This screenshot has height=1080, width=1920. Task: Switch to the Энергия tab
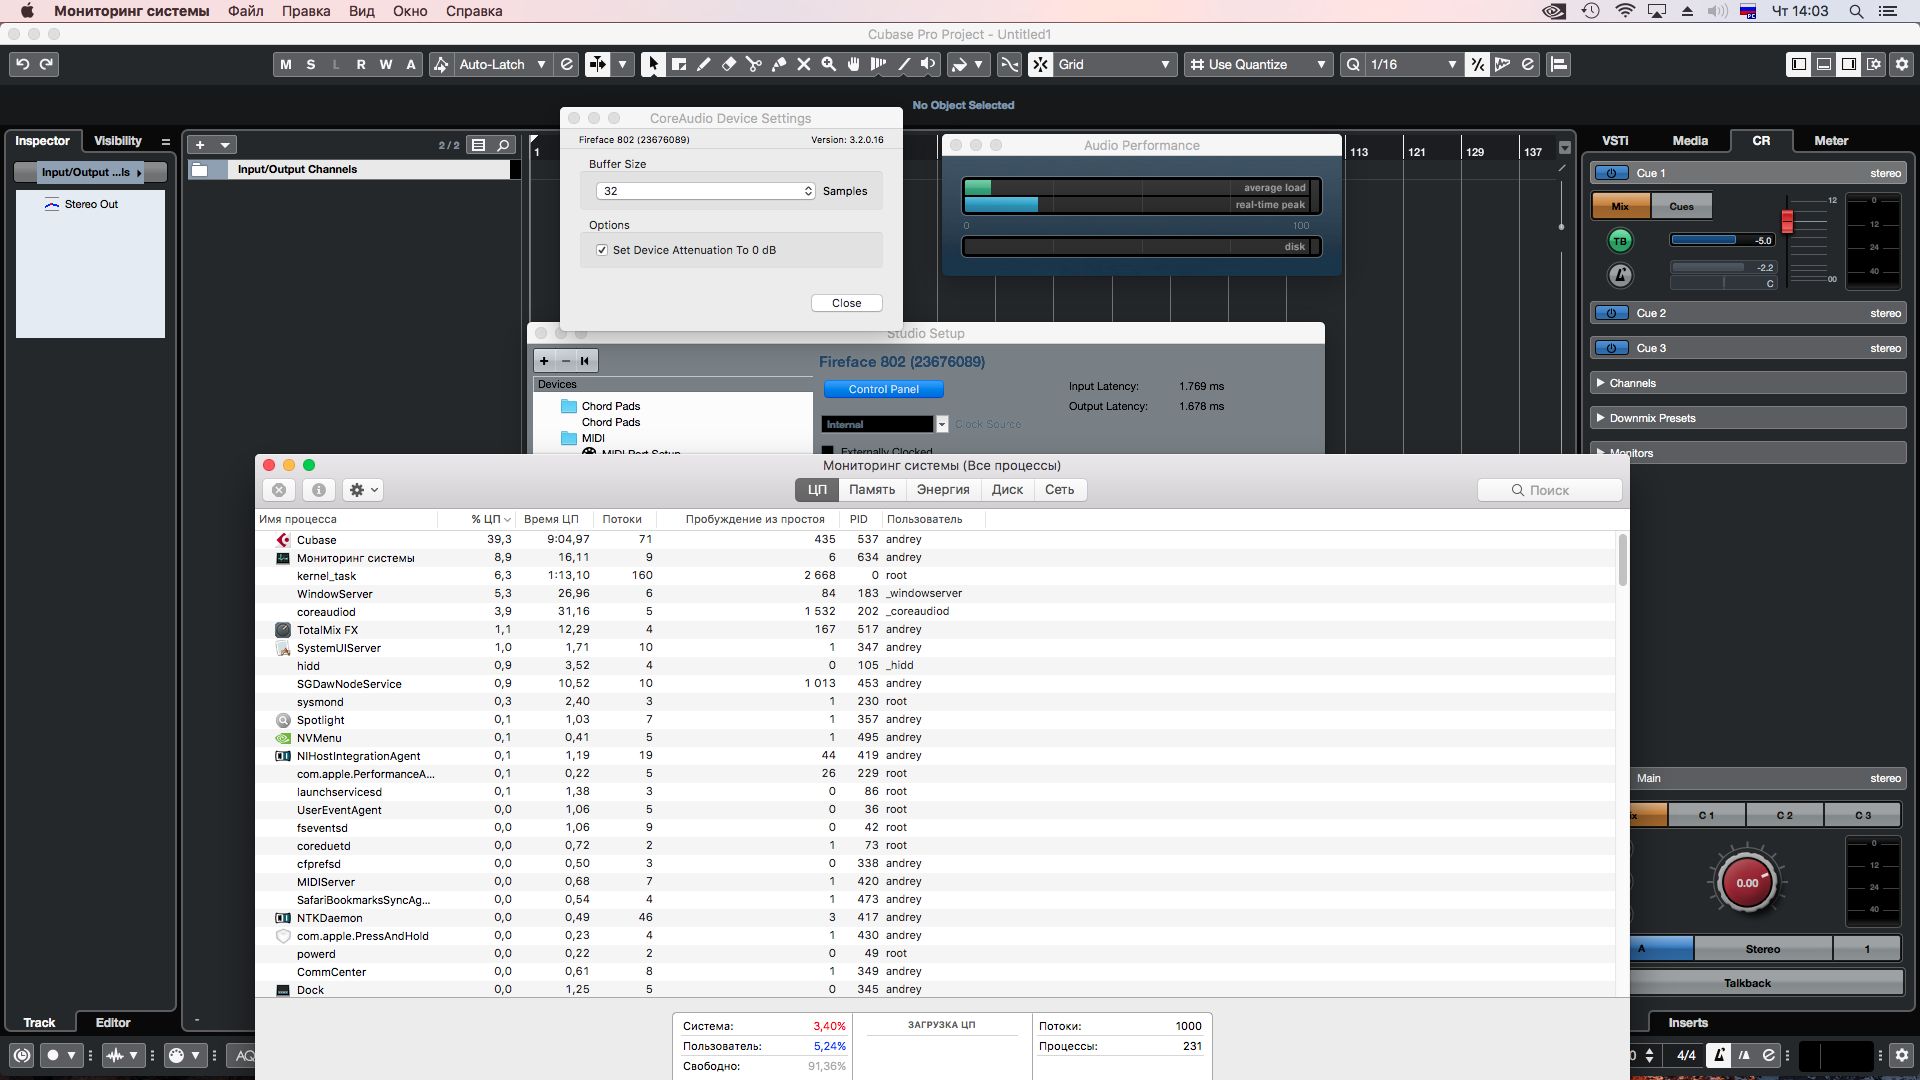pyautogui.click(x=943, y=490)
